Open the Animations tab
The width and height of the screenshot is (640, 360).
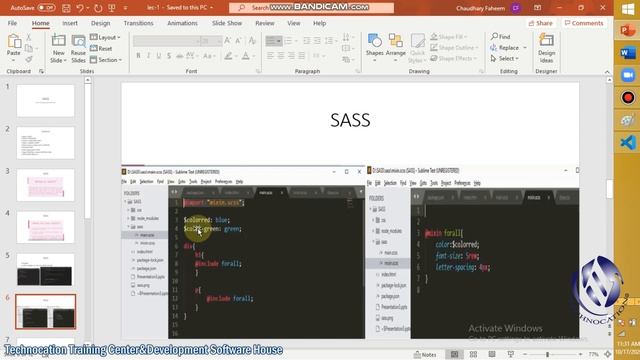(x=182, y=23)
